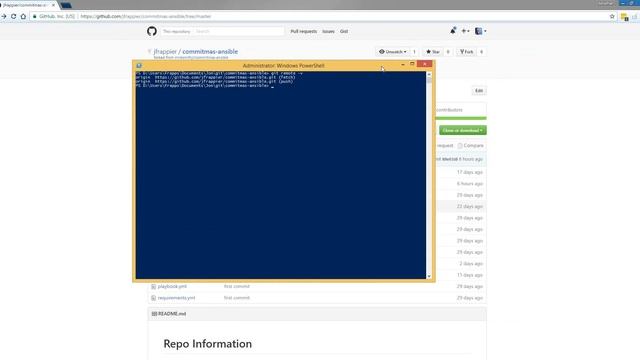Click the browser extension icon right of bookmark star
This screenshot has width=640, height=360.
[x=624, y=17]
